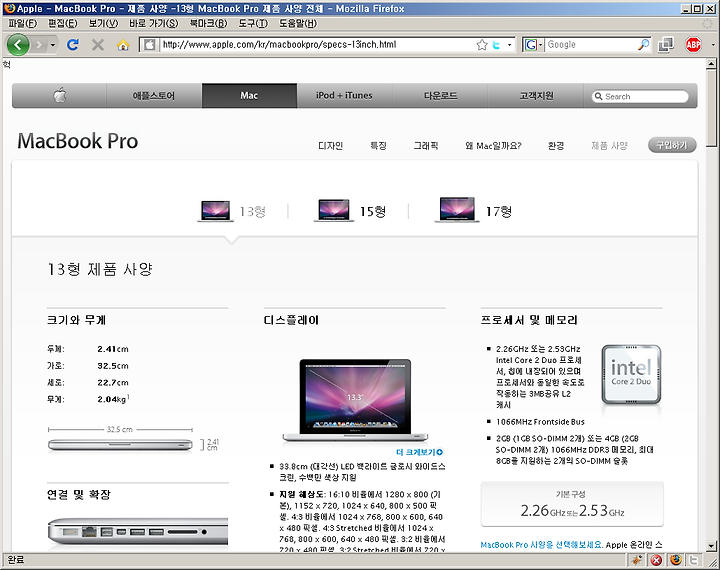
Task: Open the 편집(E) menu
Action: pos(63,23)
